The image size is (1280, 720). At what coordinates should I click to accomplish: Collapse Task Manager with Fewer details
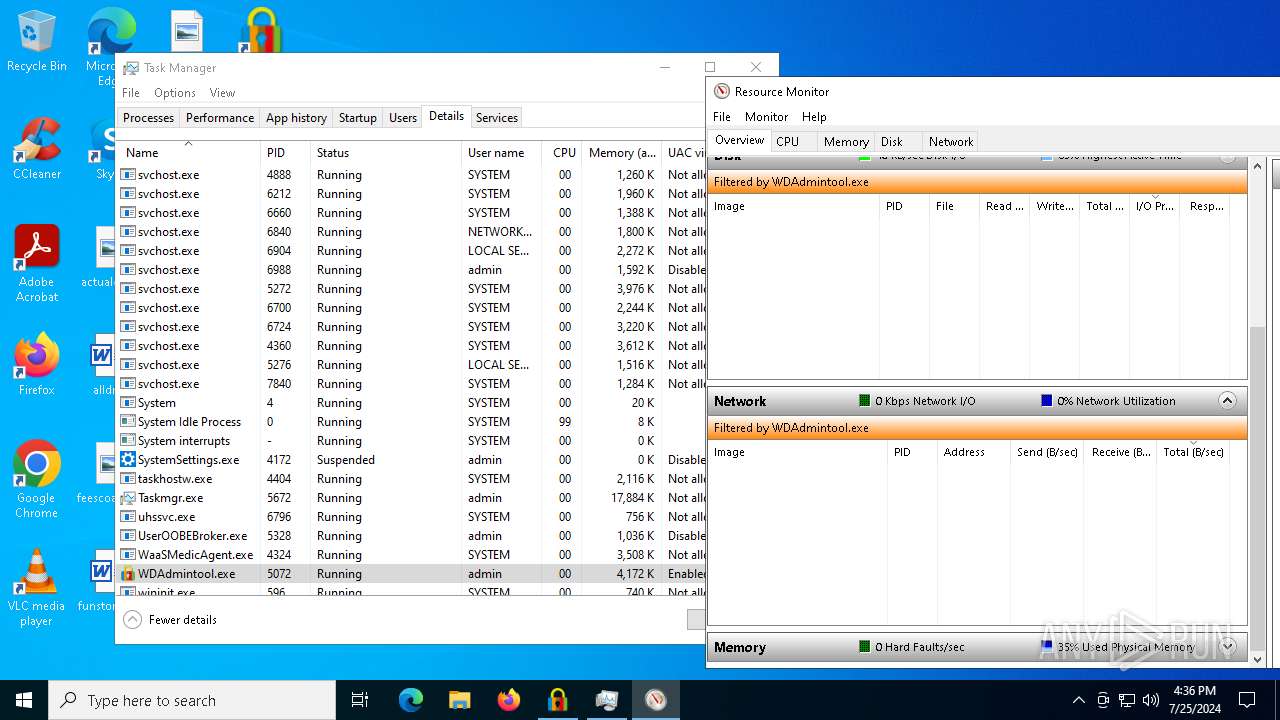pos(170,620)
